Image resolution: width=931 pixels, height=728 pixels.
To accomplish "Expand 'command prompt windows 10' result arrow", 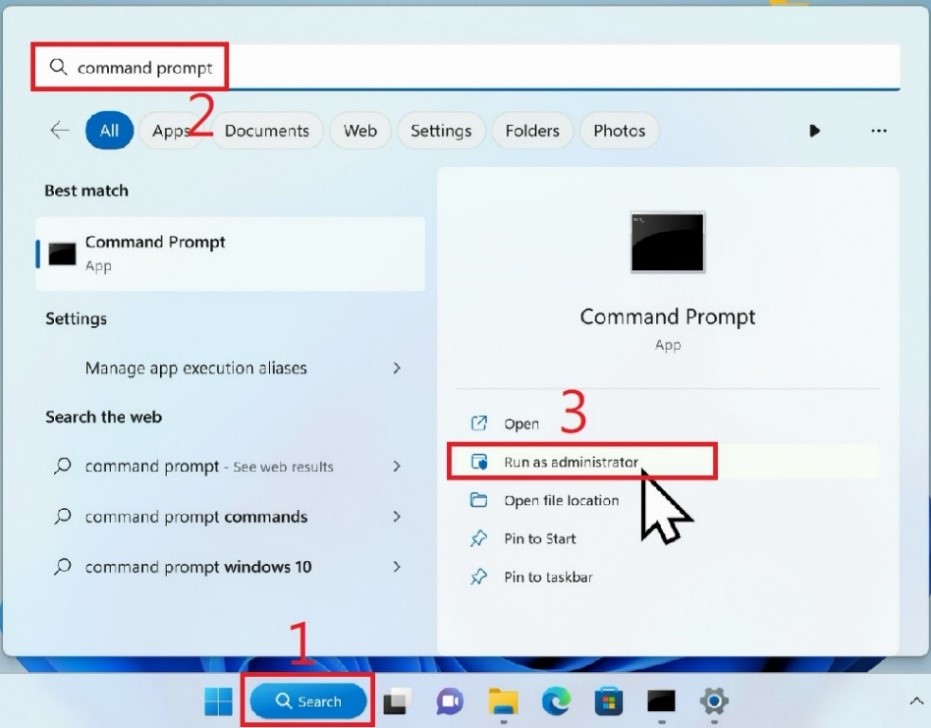I will pyautogui.click(x=397, y=567).
